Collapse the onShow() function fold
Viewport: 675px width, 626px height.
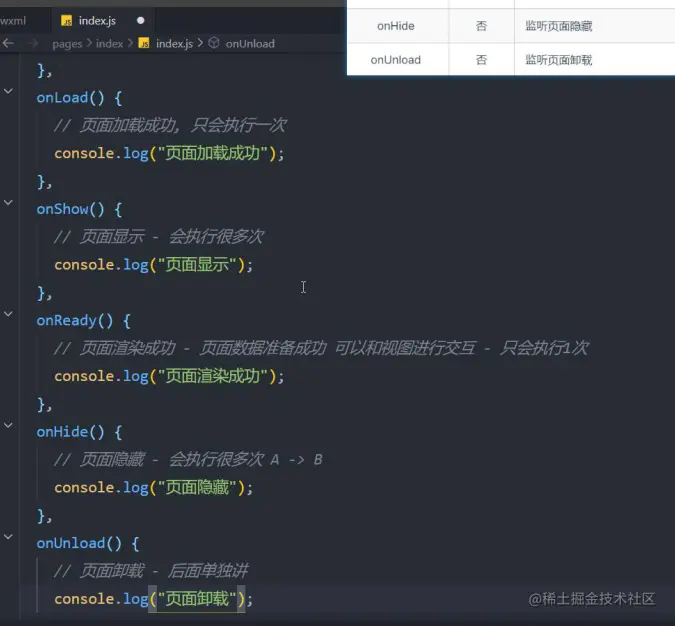point(8,202)
